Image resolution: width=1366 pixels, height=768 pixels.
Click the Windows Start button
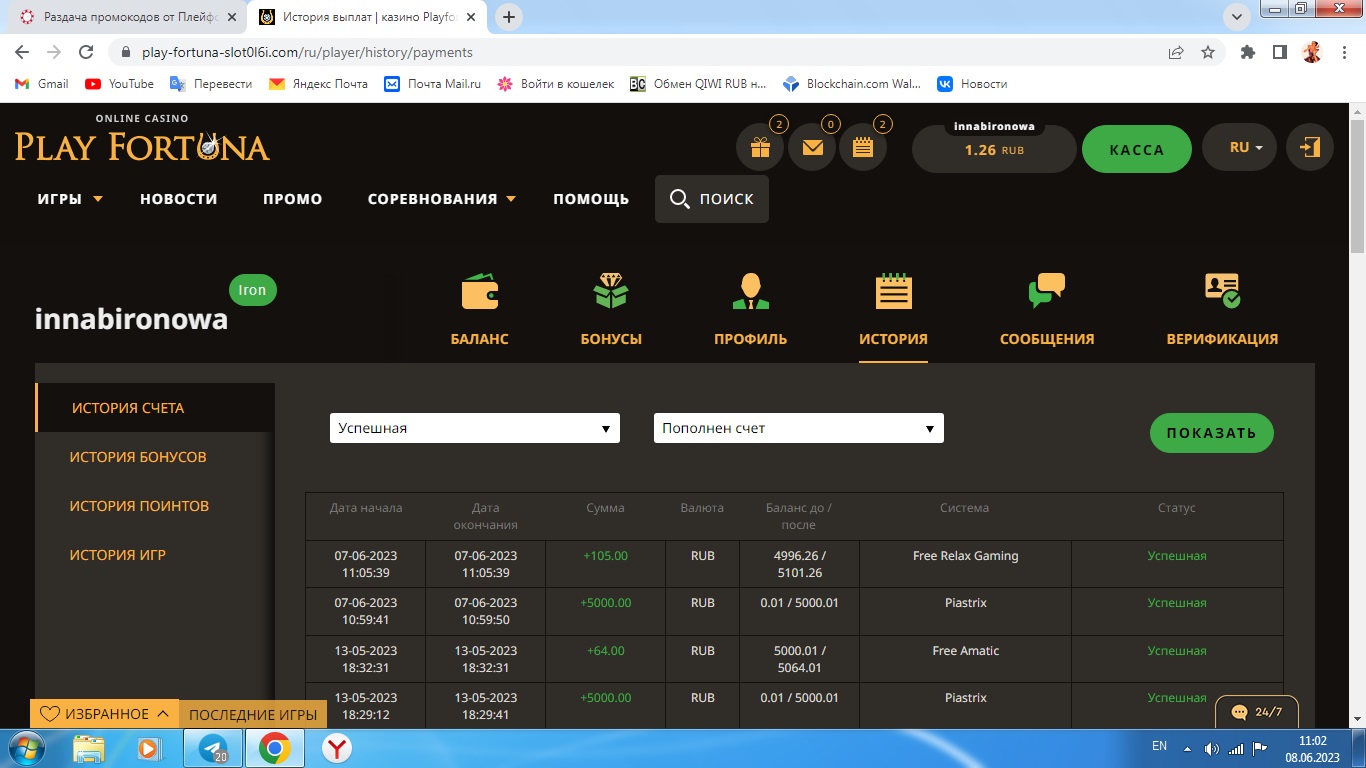click(x=26, y=748)
